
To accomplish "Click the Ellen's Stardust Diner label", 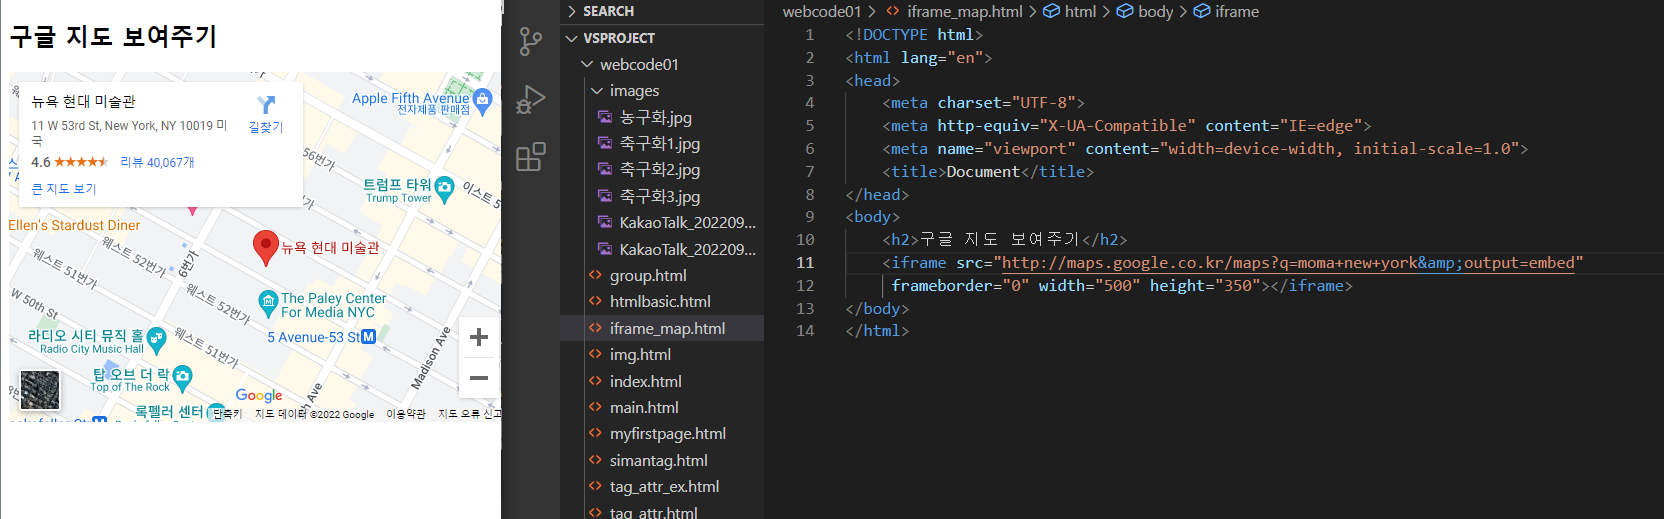I will 74,225.
